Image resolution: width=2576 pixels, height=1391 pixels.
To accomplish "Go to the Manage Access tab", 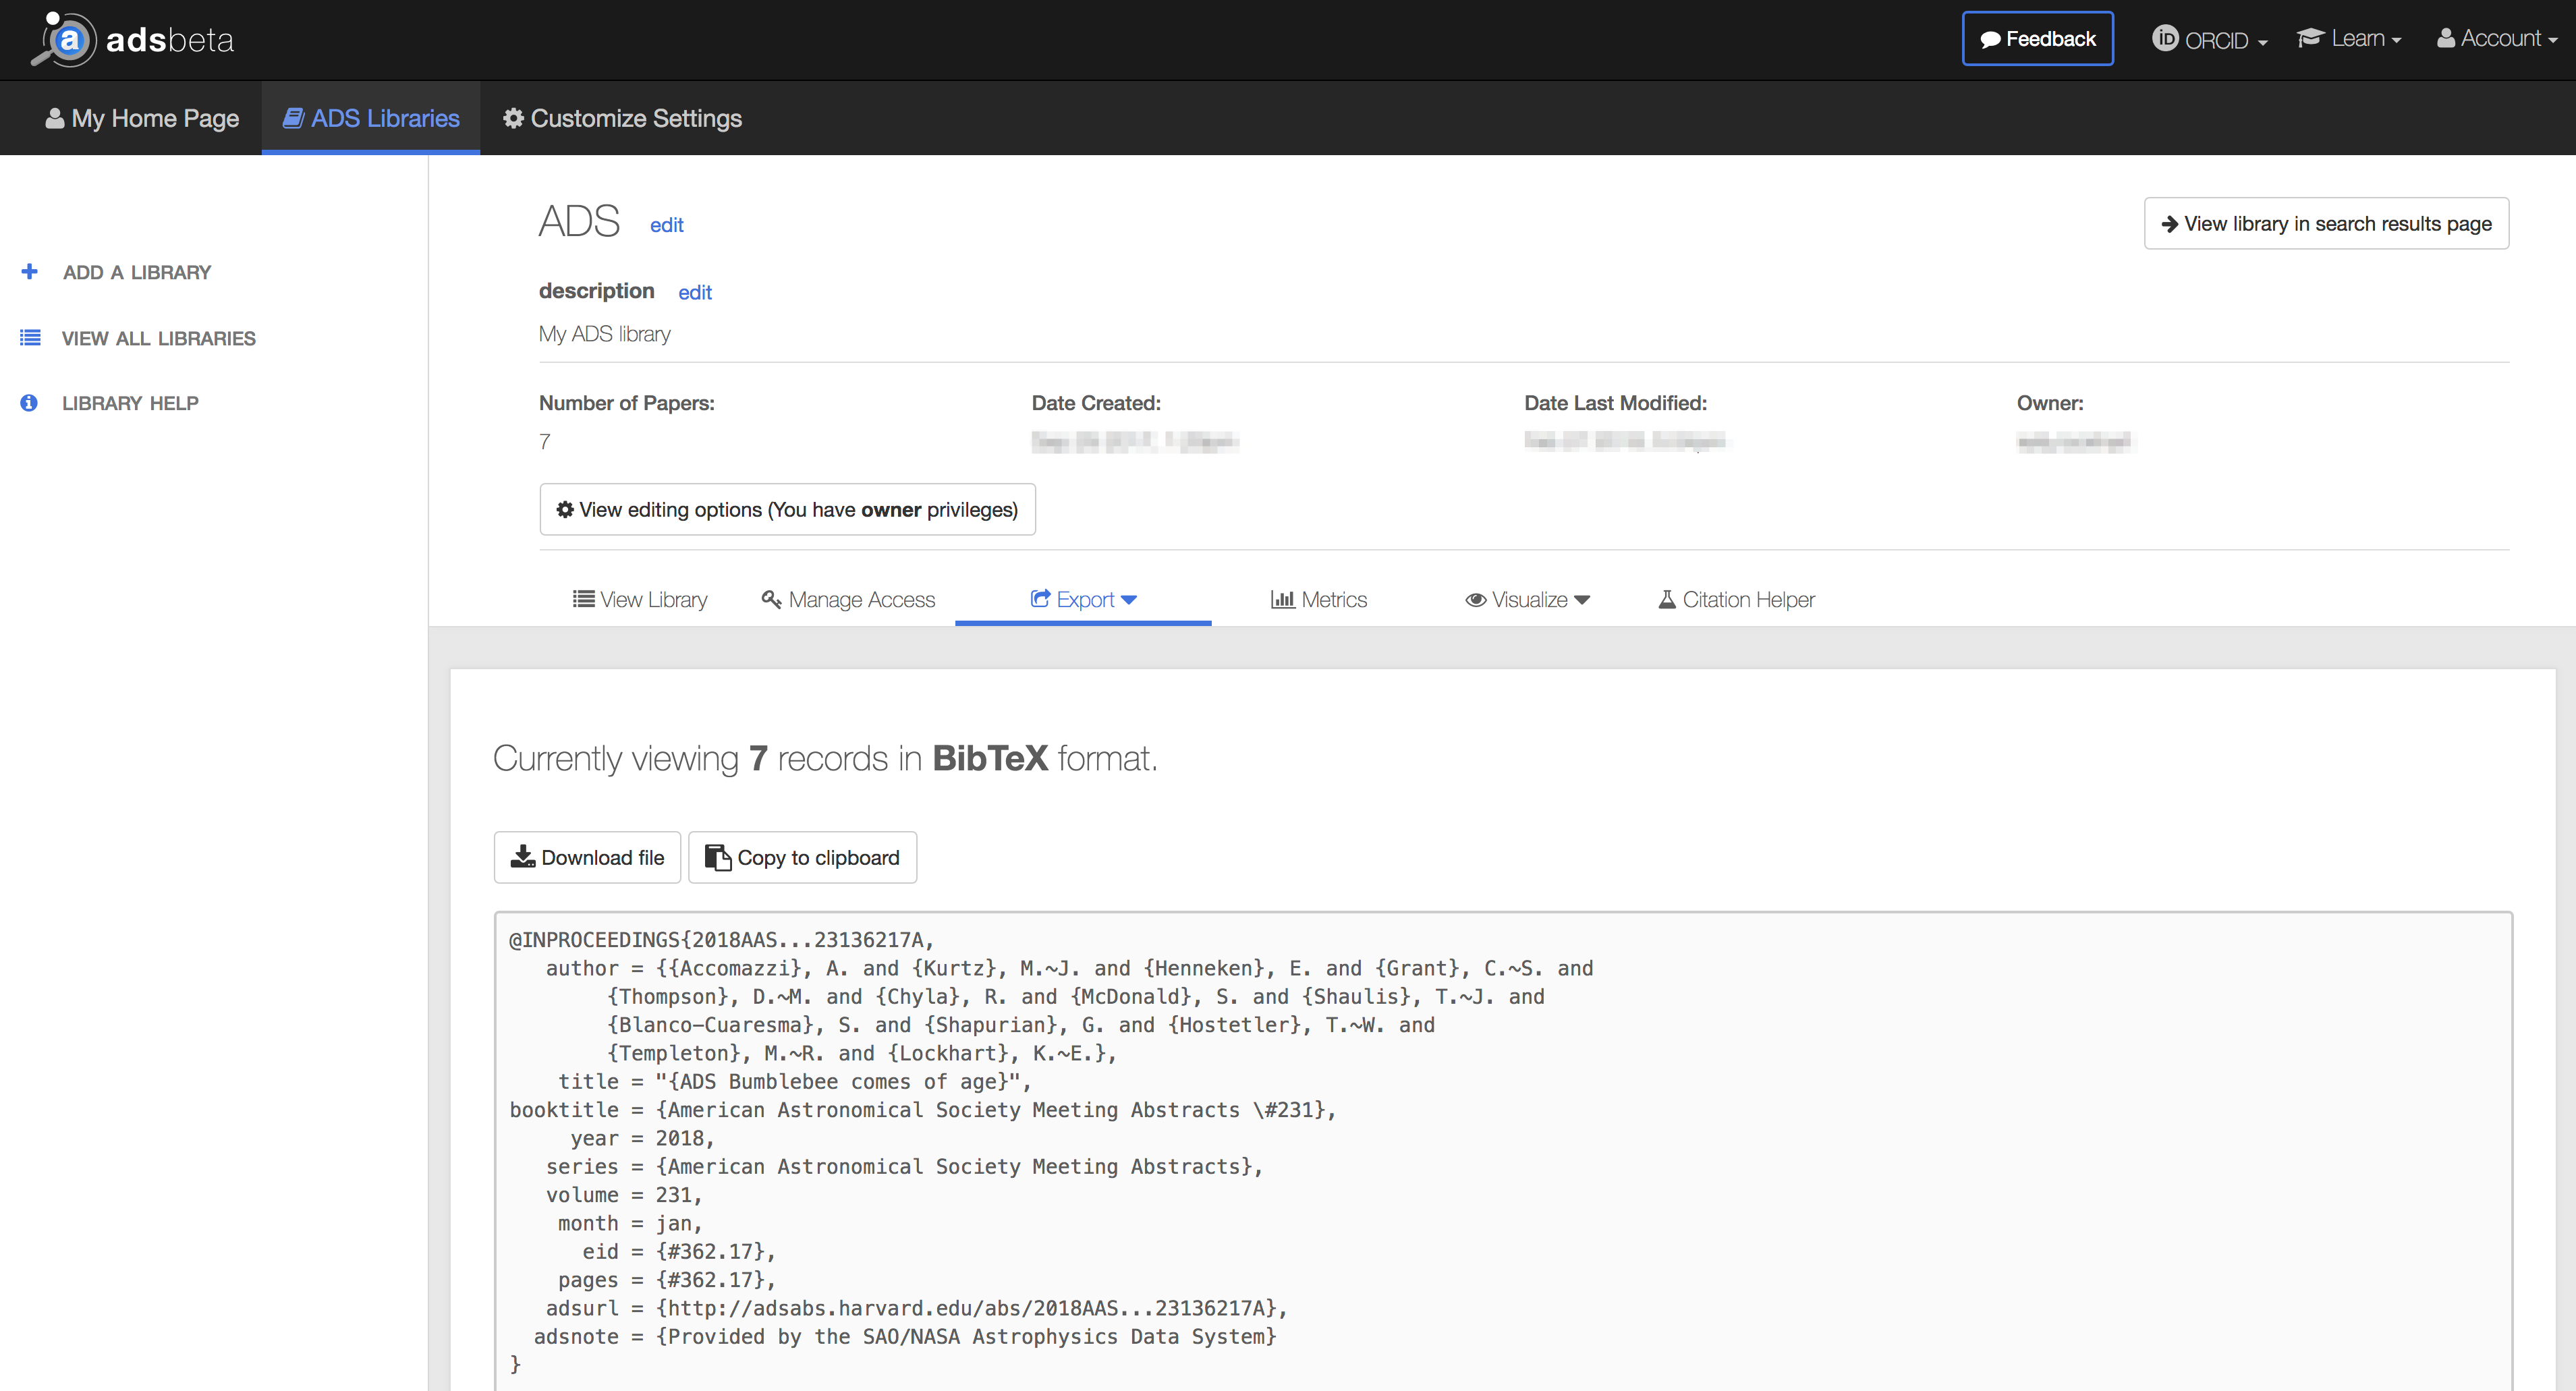I will click(x=848, y=599).
